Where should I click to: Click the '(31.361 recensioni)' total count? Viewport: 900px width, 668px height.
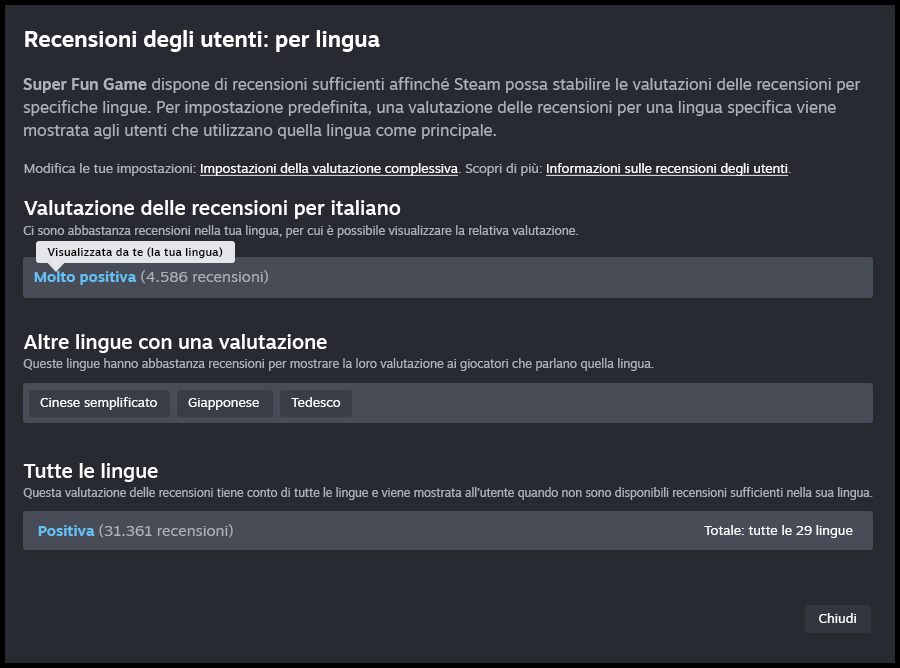[166, 531]
